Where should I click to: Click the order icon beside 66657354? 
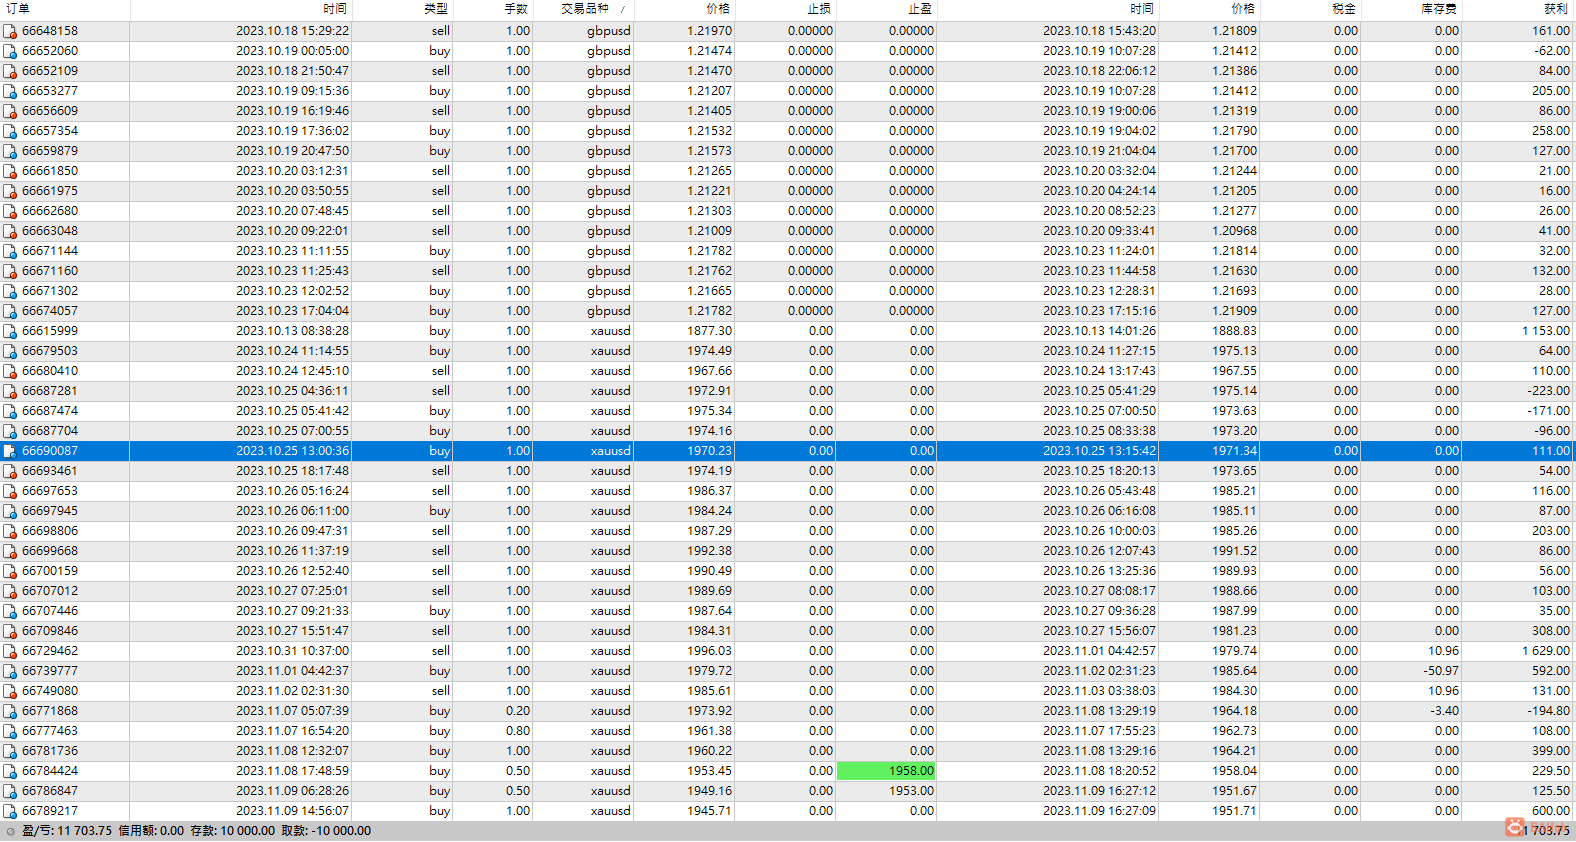[x=10, y=131]
